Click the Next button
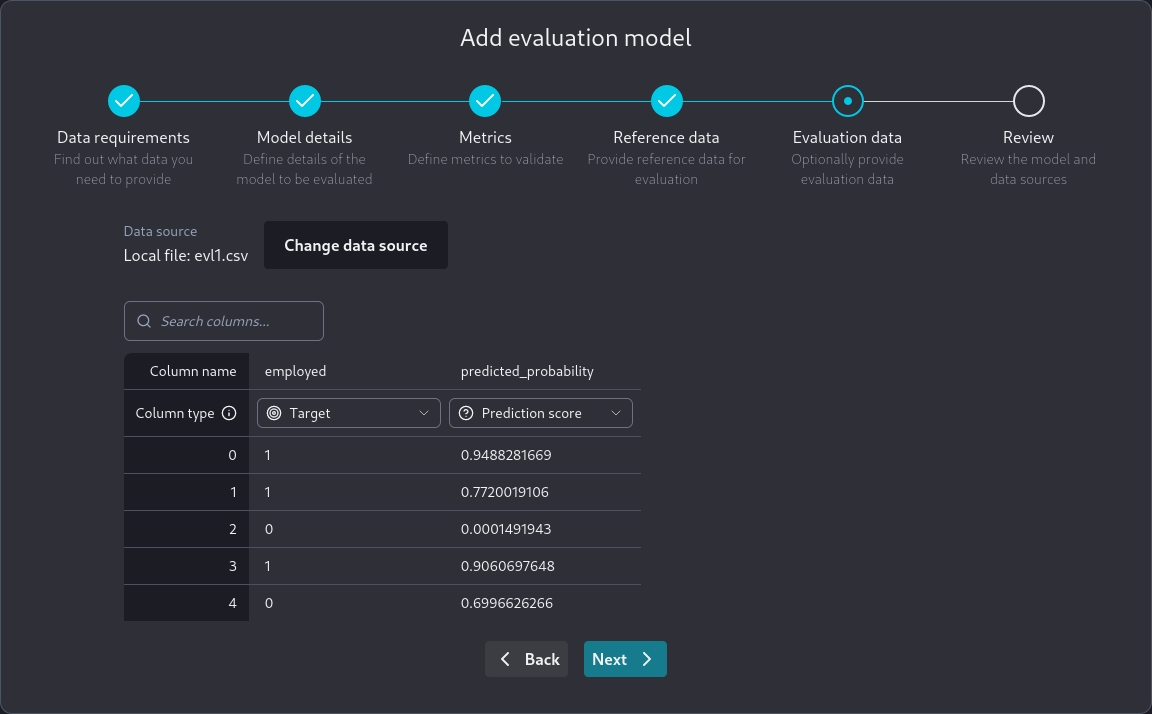The height and width of the screenshot is (714, 1152). (x=624, y=659)
